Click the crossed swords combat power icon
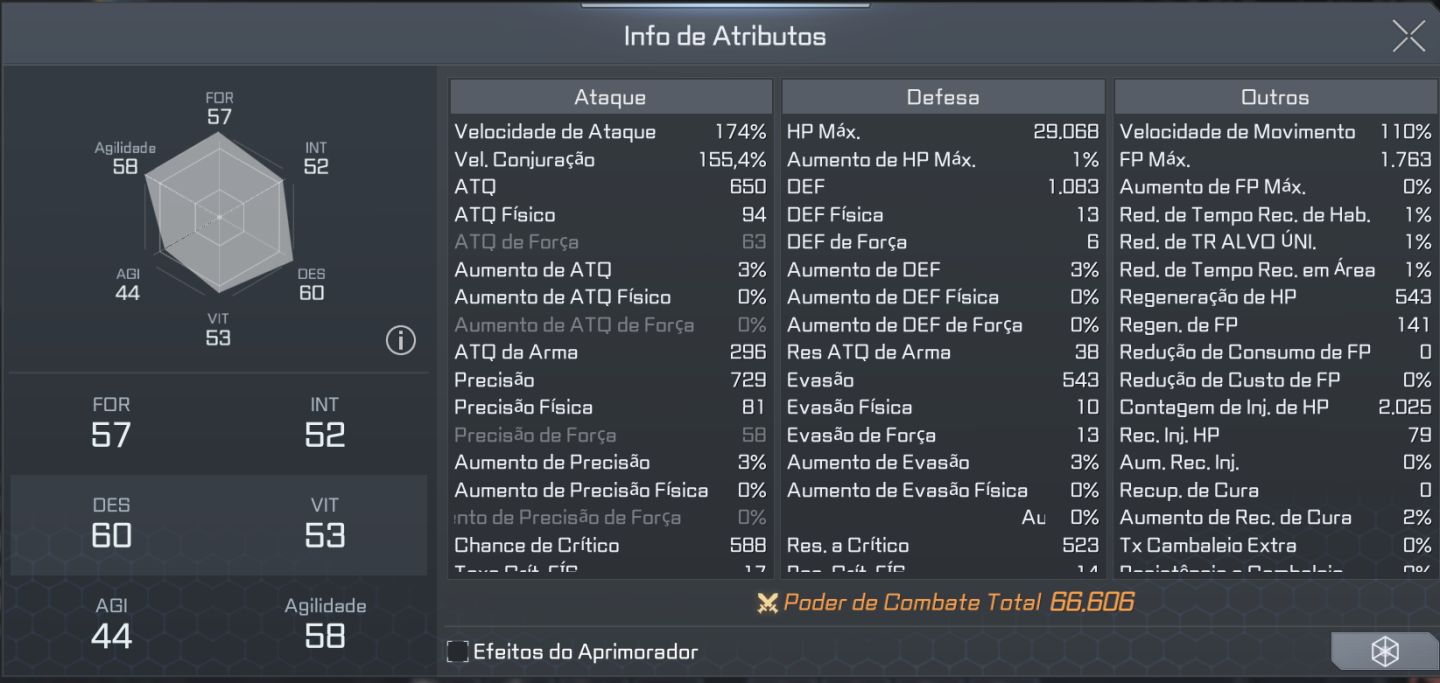The height and width of the screenshot is (683, 1440). pyautogui.click(x=767, y=603)
